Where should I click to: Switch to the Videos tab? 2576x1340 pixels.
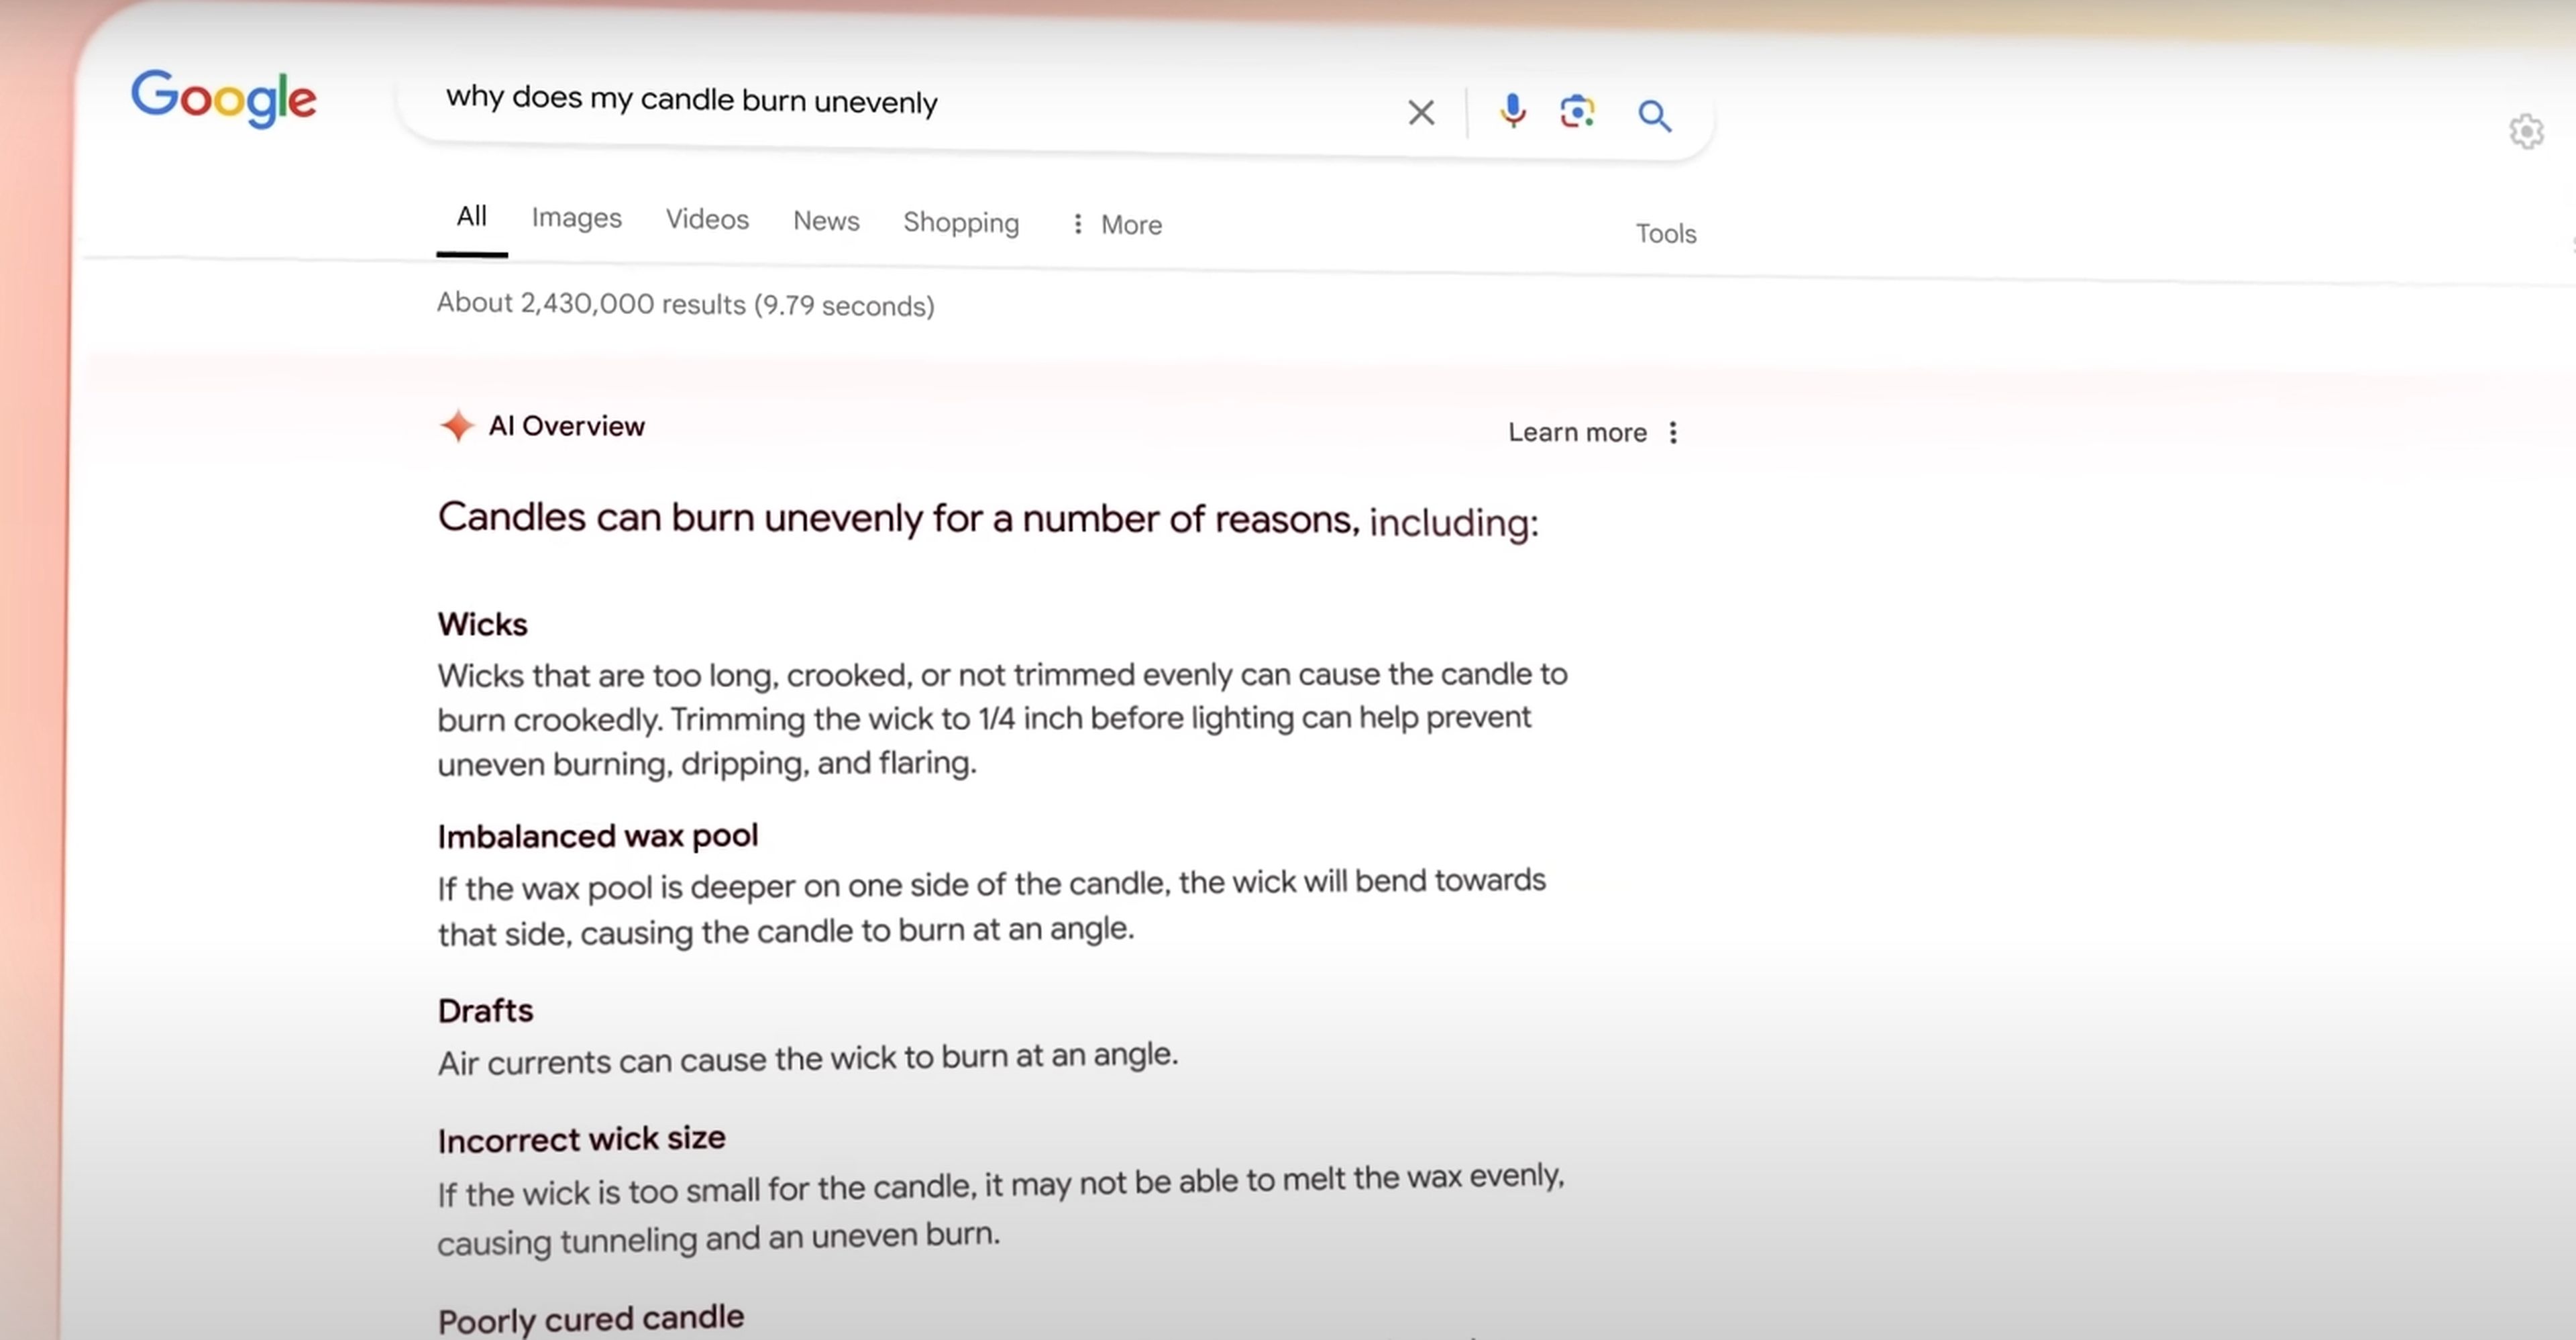click(x=707, y=219)
